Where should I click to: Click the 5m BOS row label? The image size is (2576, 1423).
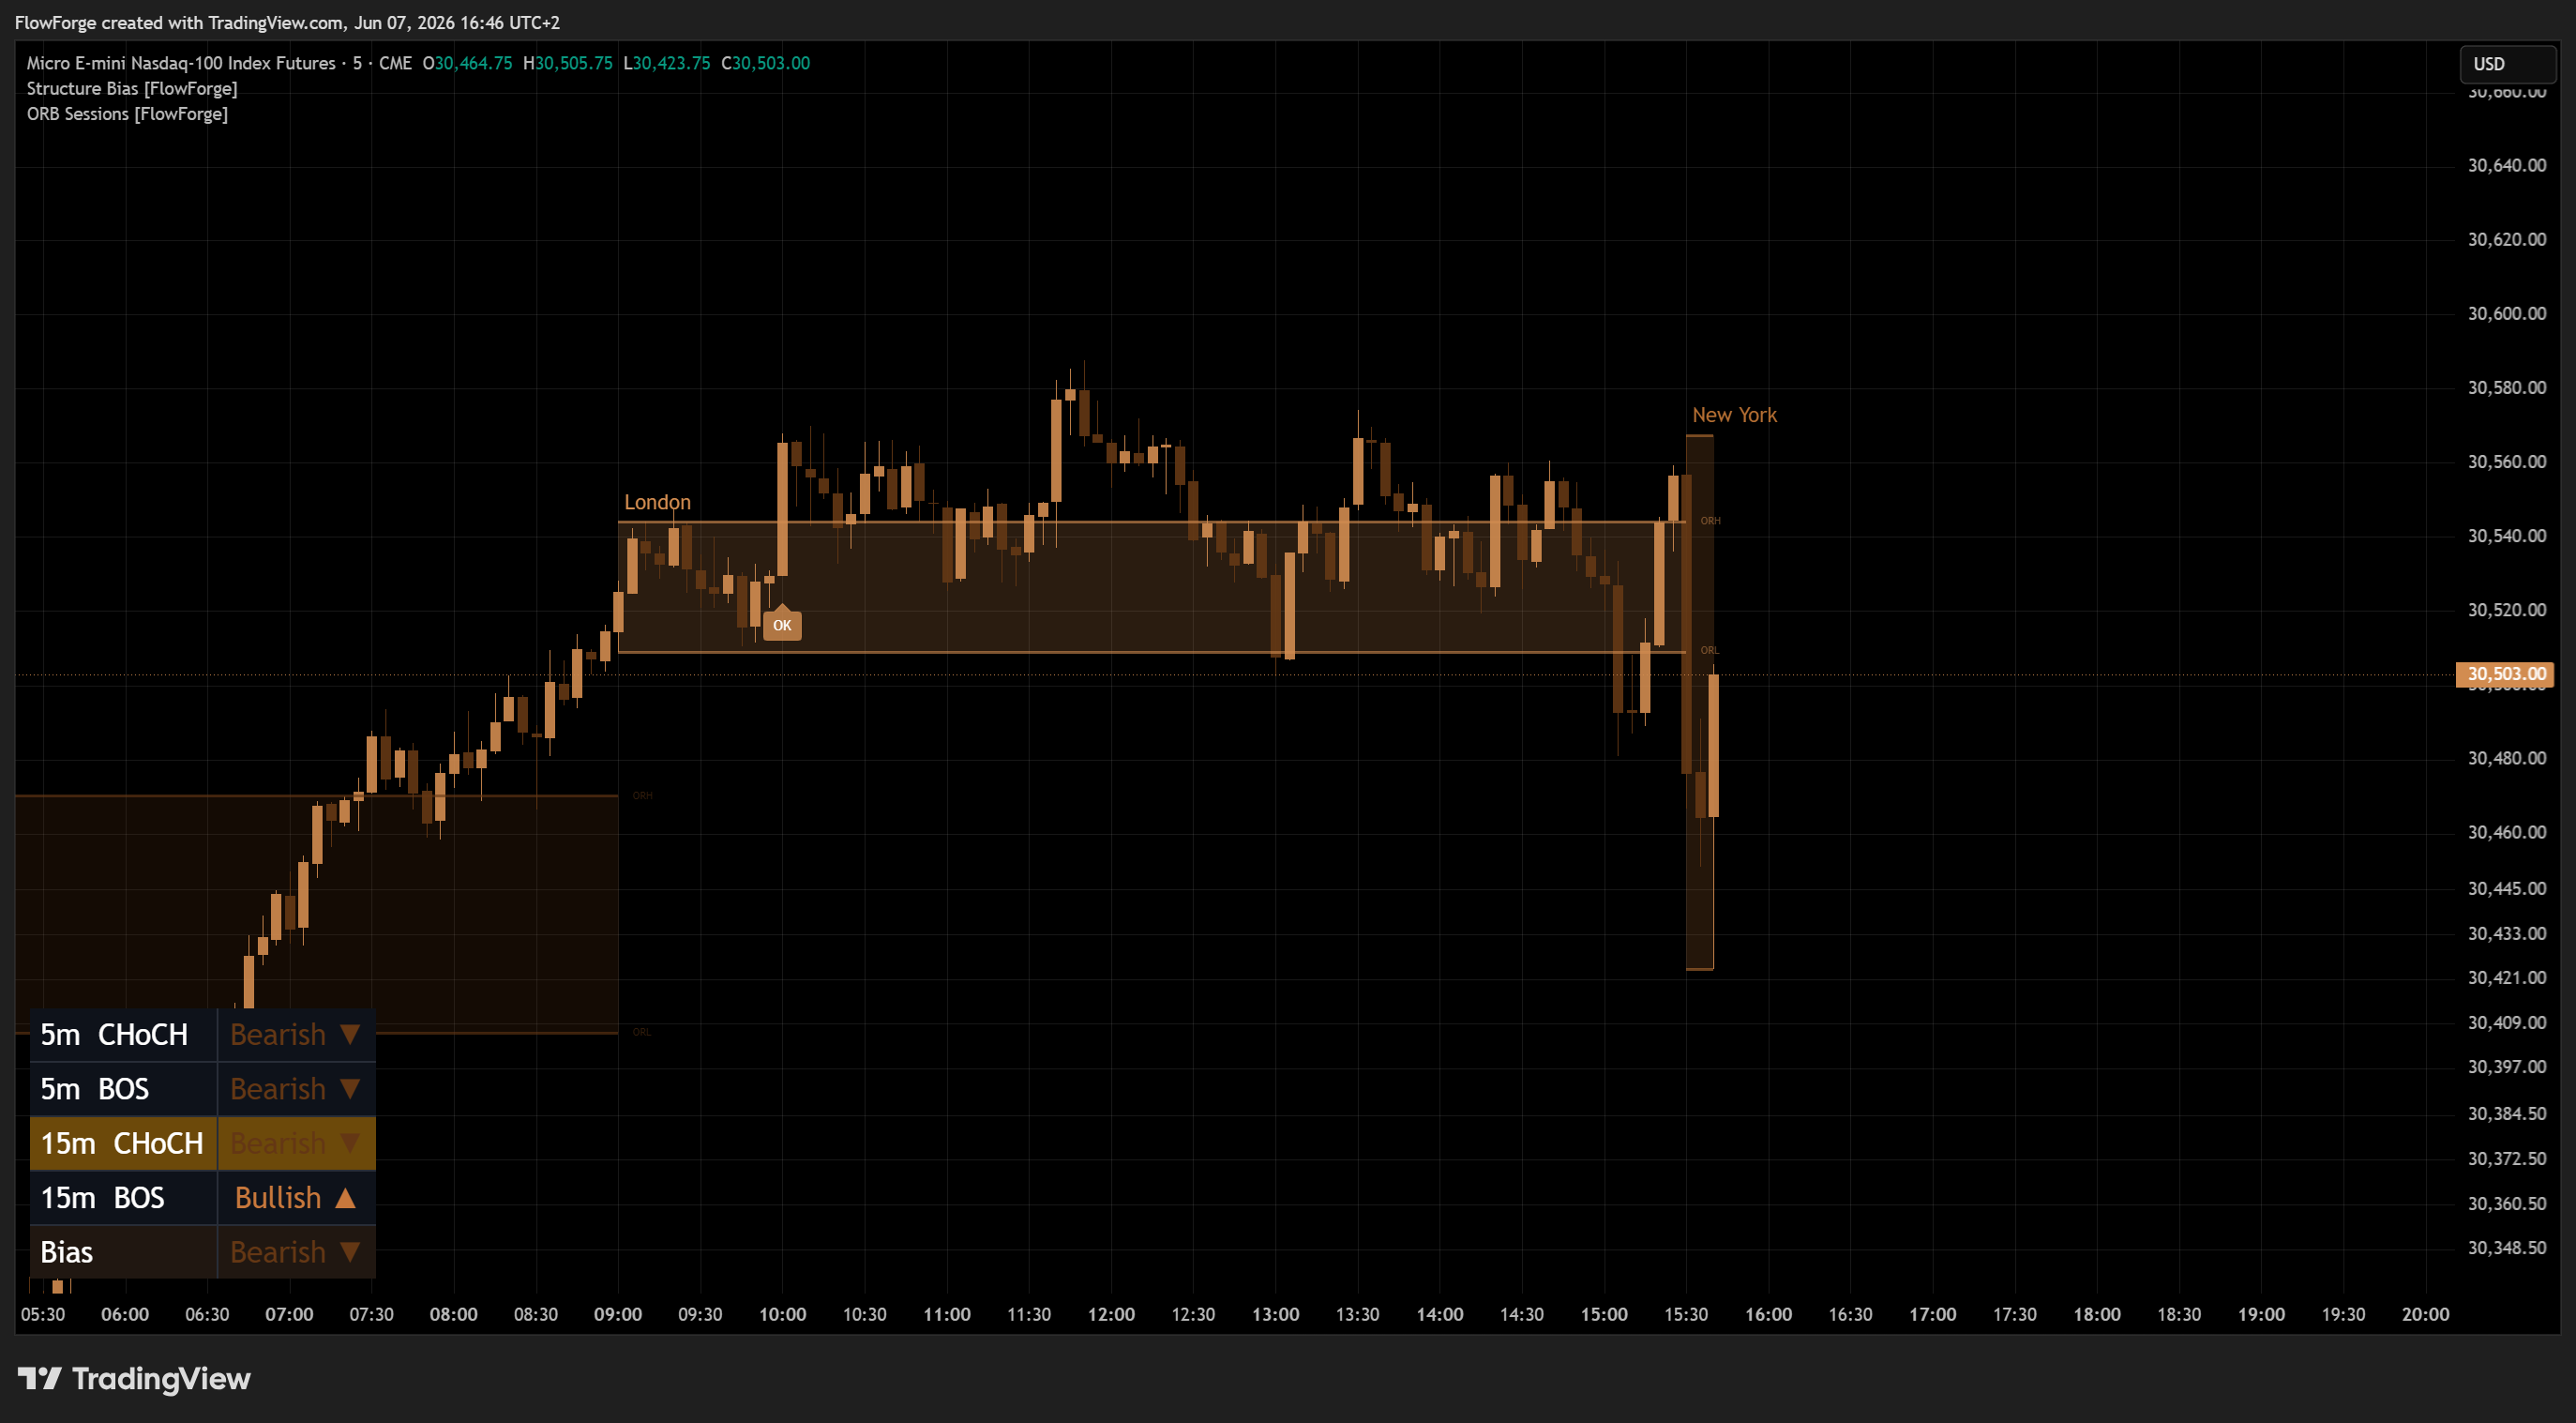(x=123, y=1088)
